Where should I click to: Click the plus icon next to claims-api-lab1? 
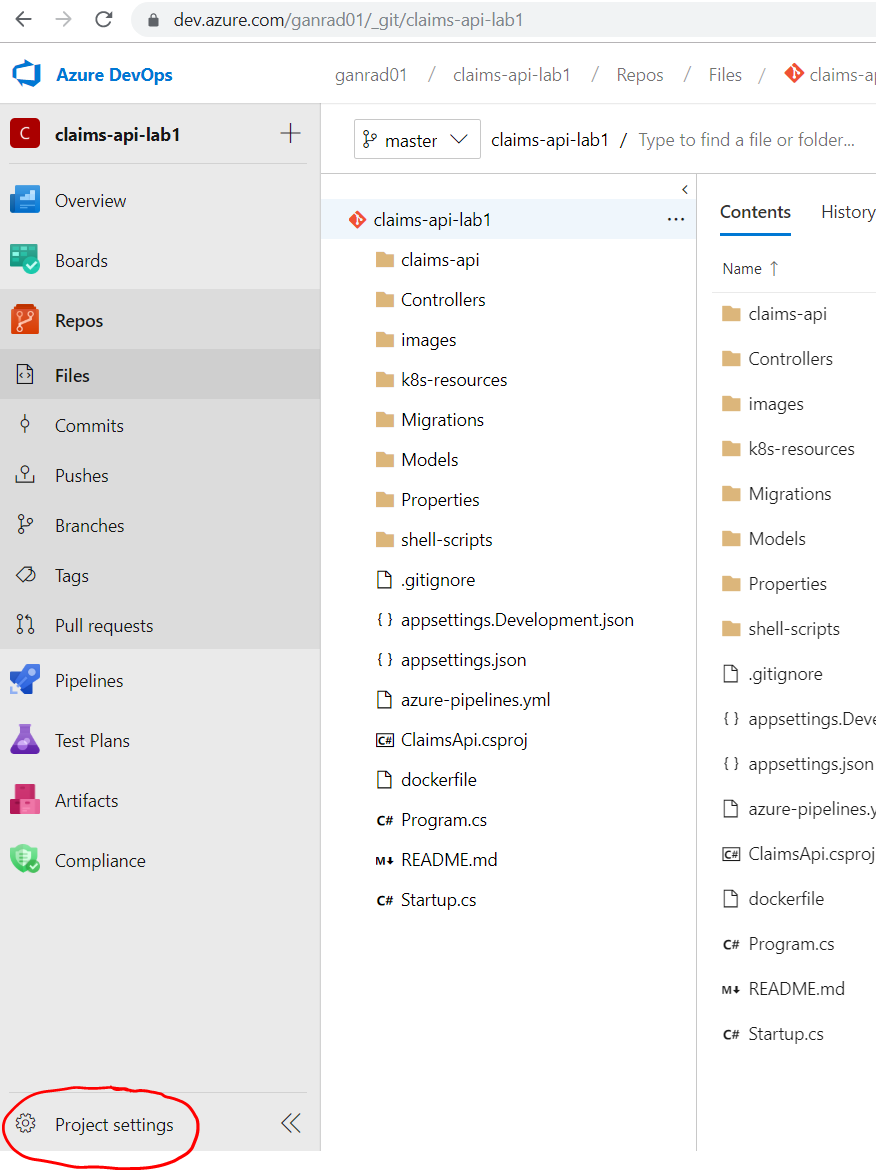[x=290, y=134]
